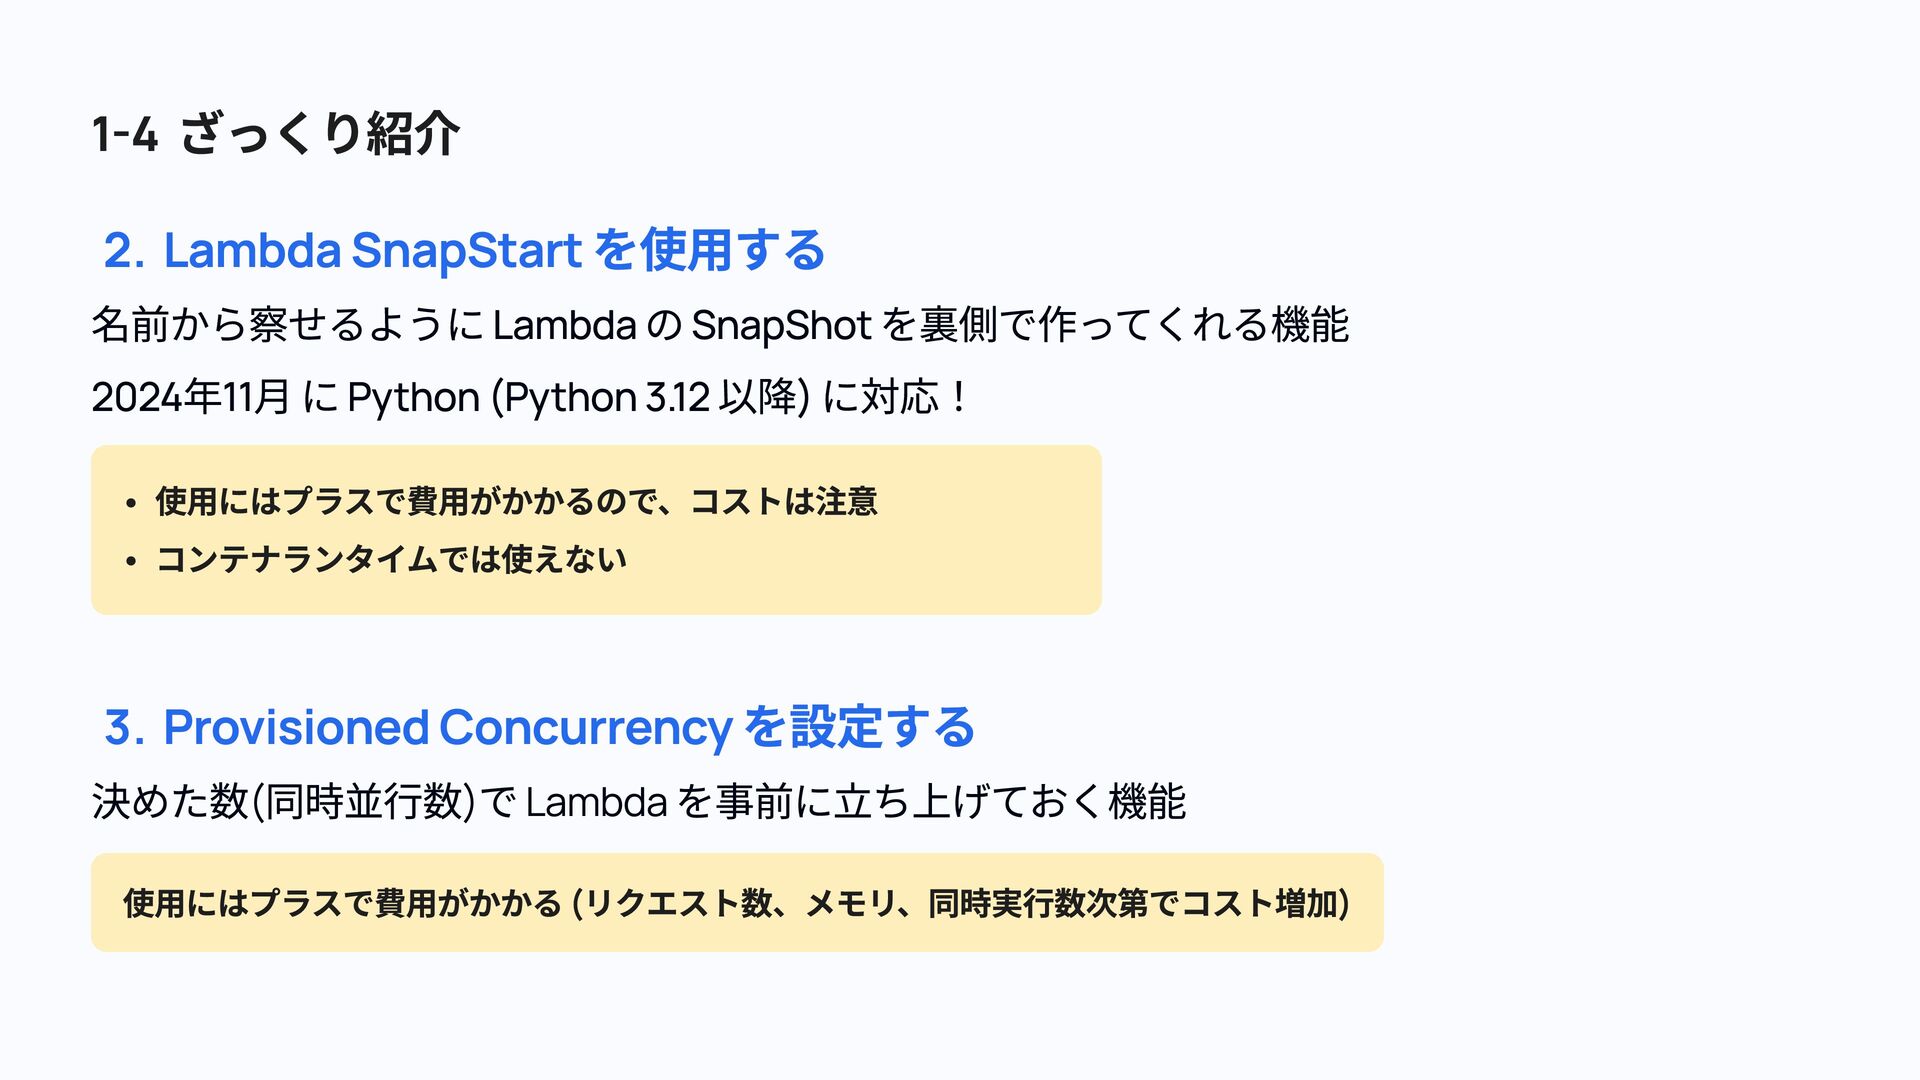
Task: Click the blue "Provisioned Concurrency" heading text
Action: (x=447, y=727)
